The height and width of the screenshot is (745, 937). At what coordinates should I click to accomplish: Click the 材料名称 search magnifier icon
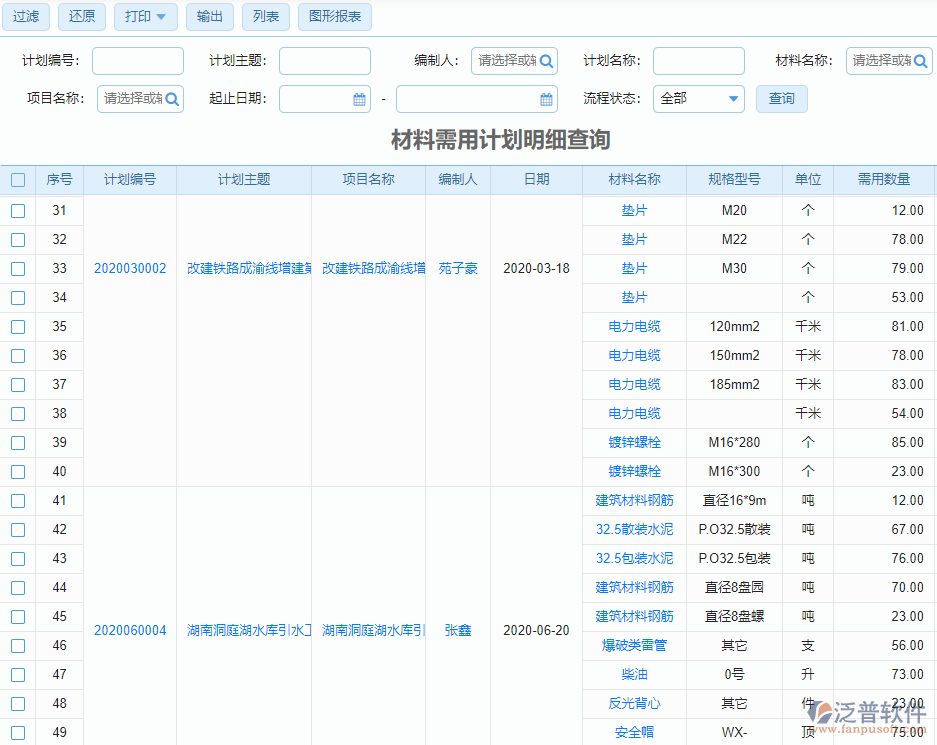point(921,60)
